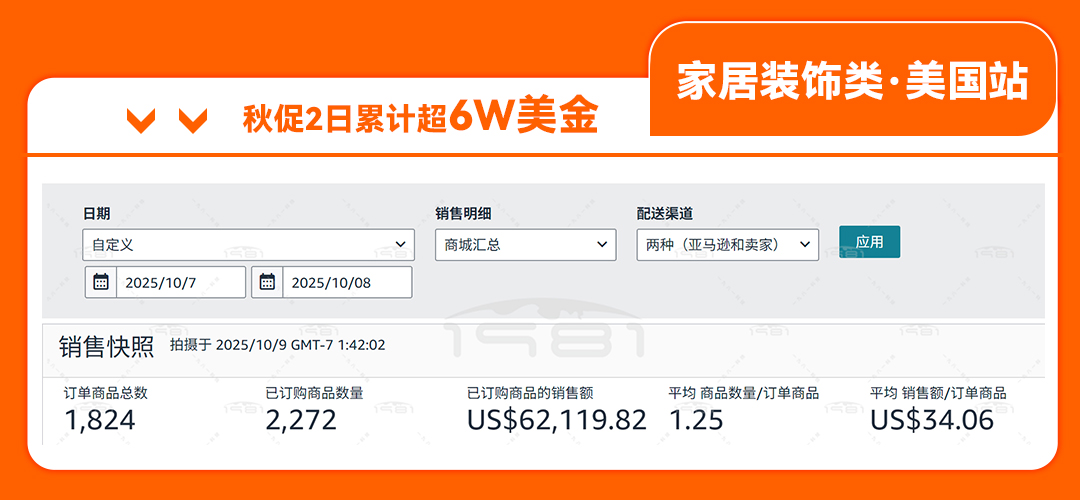Click the 1981 watermark logo in center
1080x500 pixels.
543,334
